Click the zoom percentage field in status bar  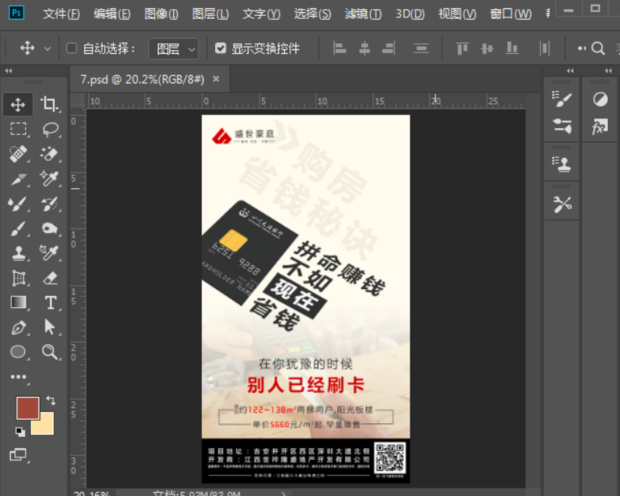click(92, 493)
